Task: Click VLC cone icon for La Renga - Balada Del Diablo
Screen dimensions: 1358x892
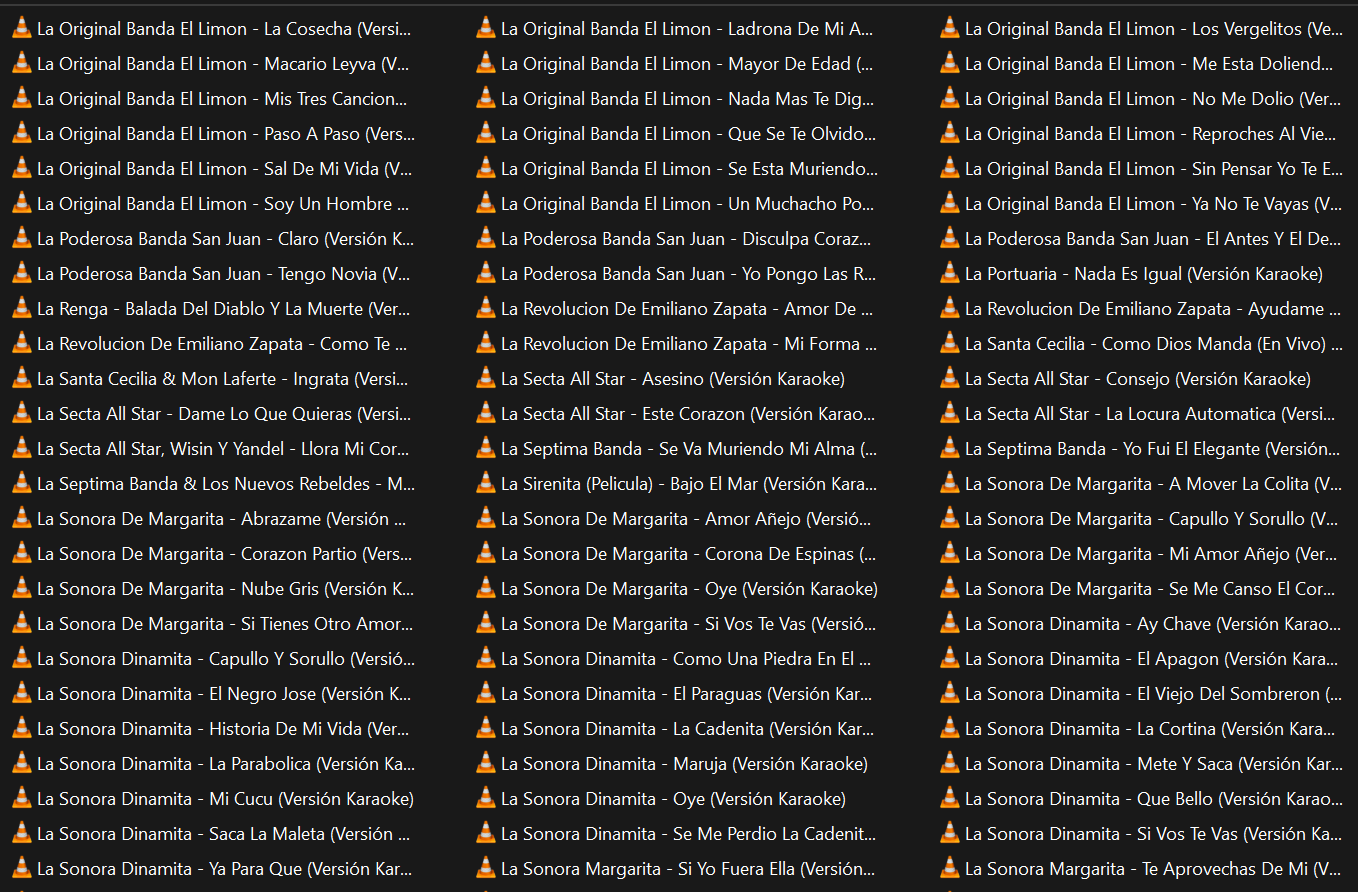Action: coord(21,308)
